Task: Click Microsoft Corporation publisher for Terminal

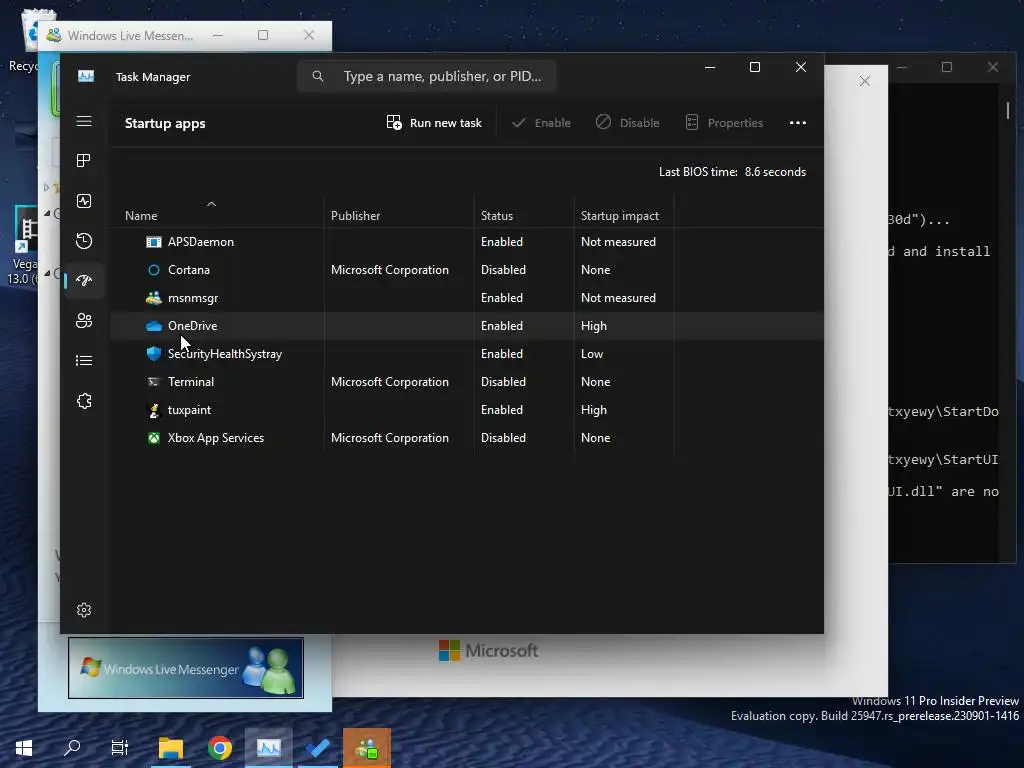Action: 390,382
